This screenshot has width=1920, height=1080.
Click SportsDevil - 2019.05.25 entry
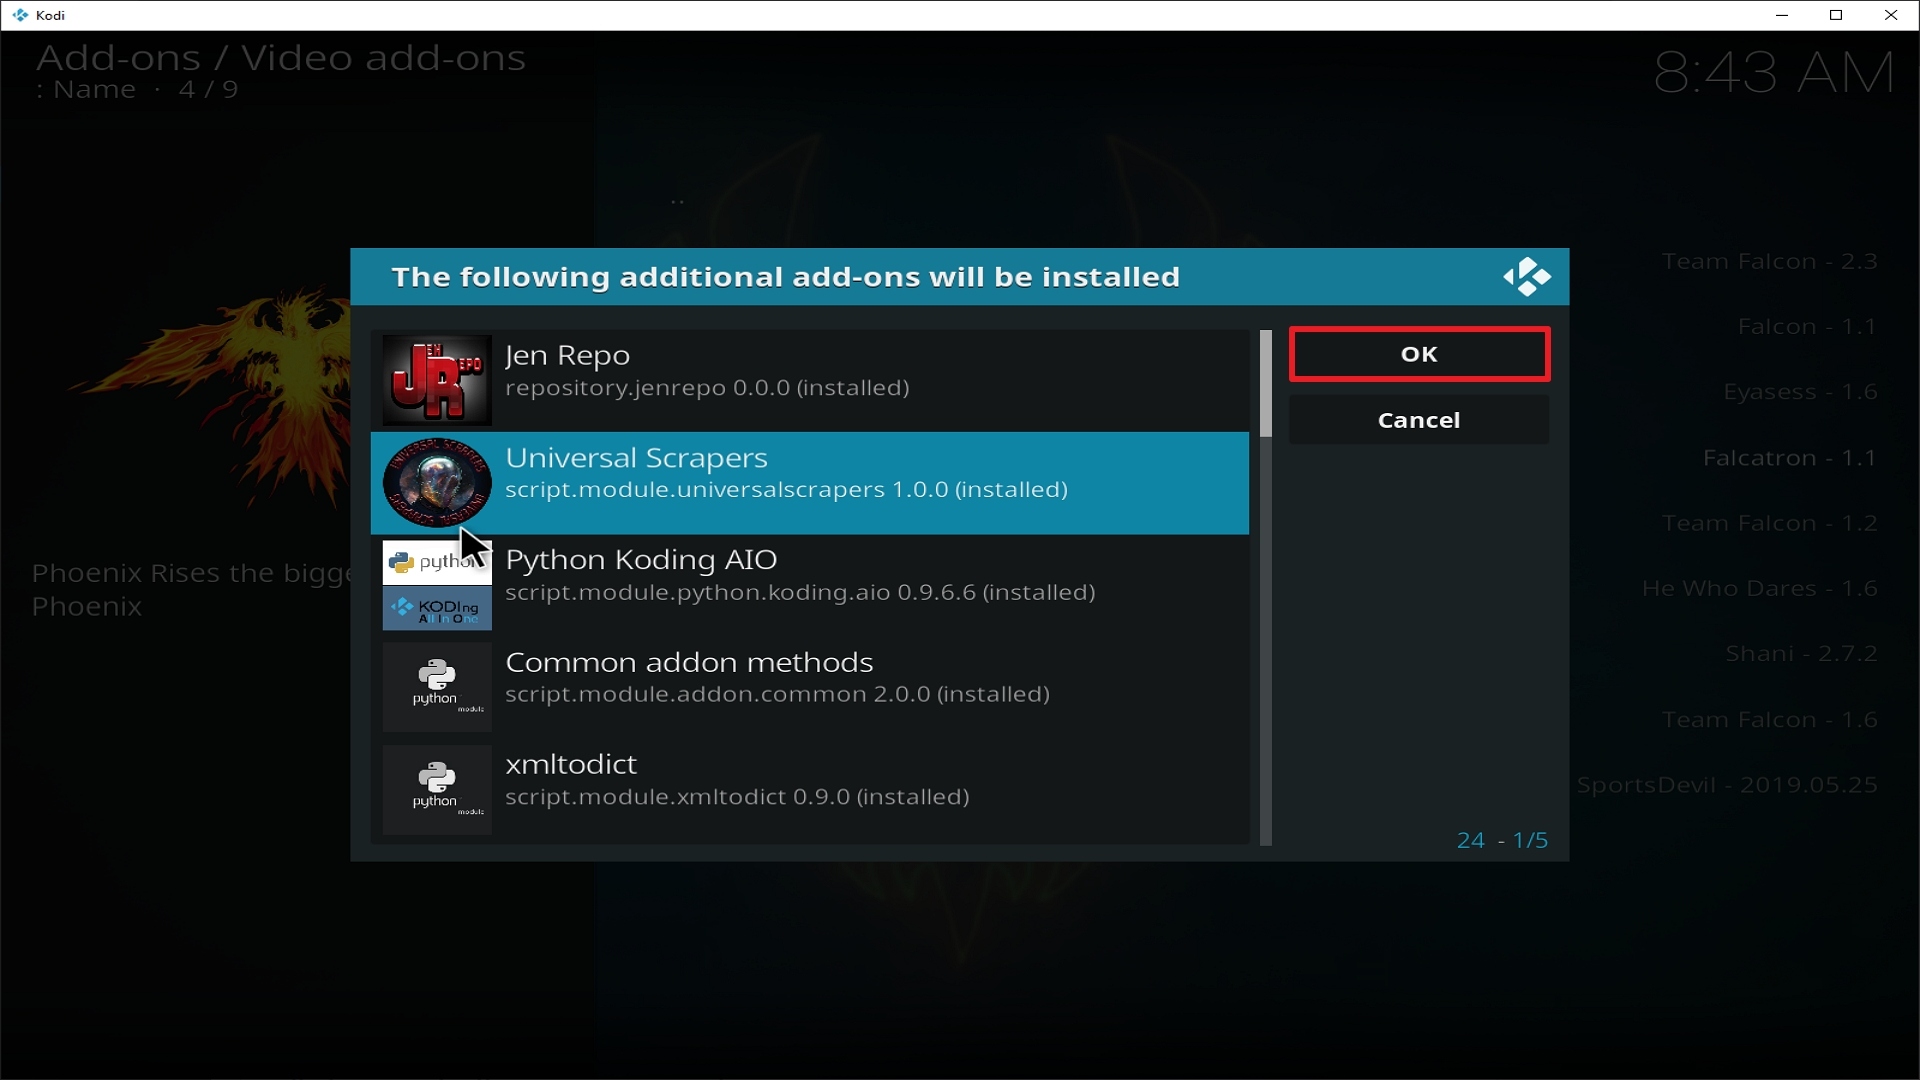1727,785
